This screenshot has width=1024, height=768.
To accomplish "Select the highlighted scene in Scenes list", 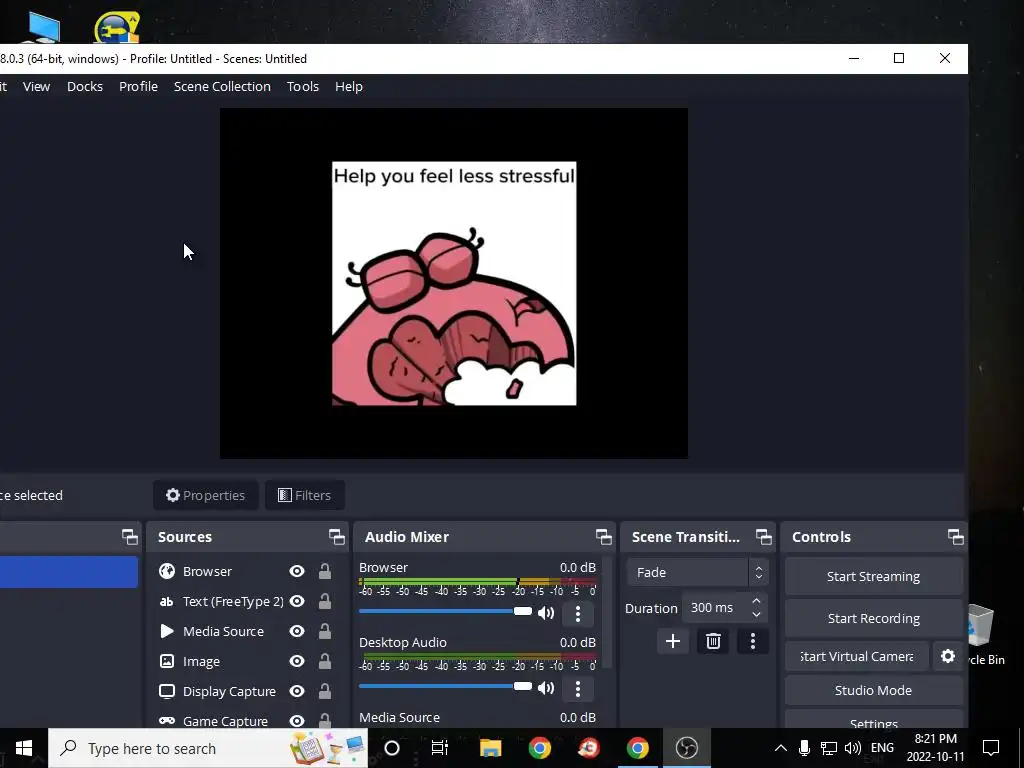I will click(69, 572).
